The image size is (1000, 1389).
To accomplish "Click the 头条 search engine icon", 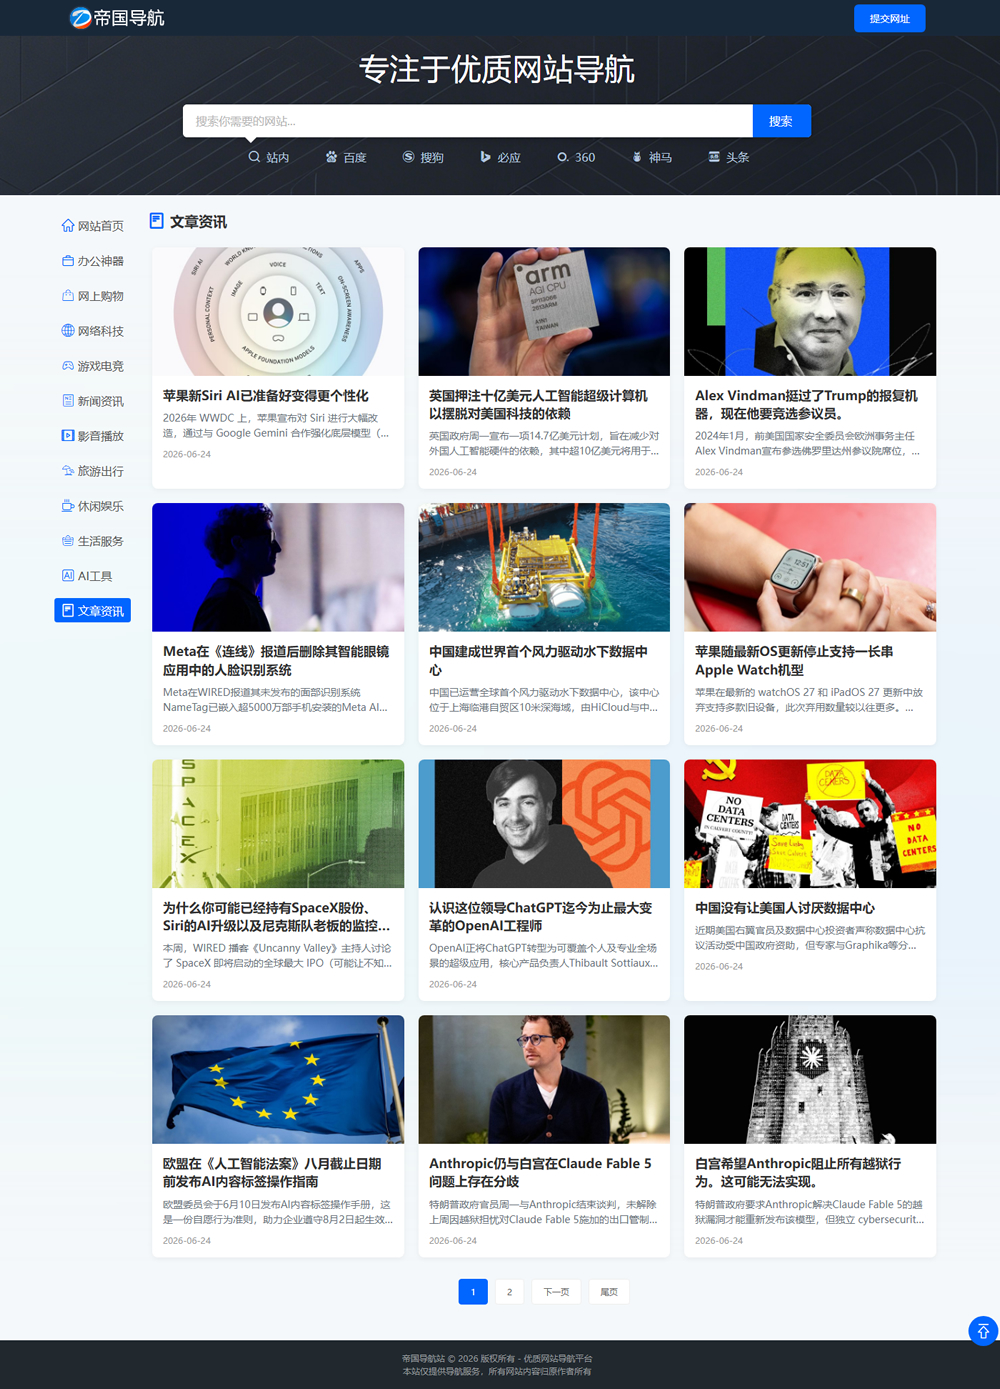I will pos(714,157).
